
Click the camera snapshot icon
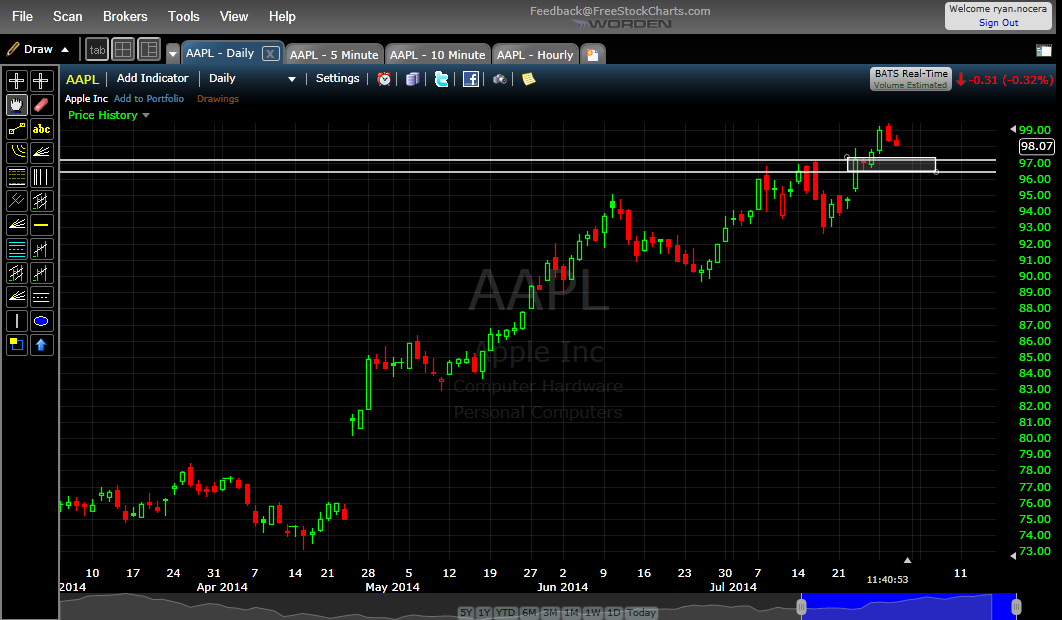pyautogui.click(x=499, y=79)
